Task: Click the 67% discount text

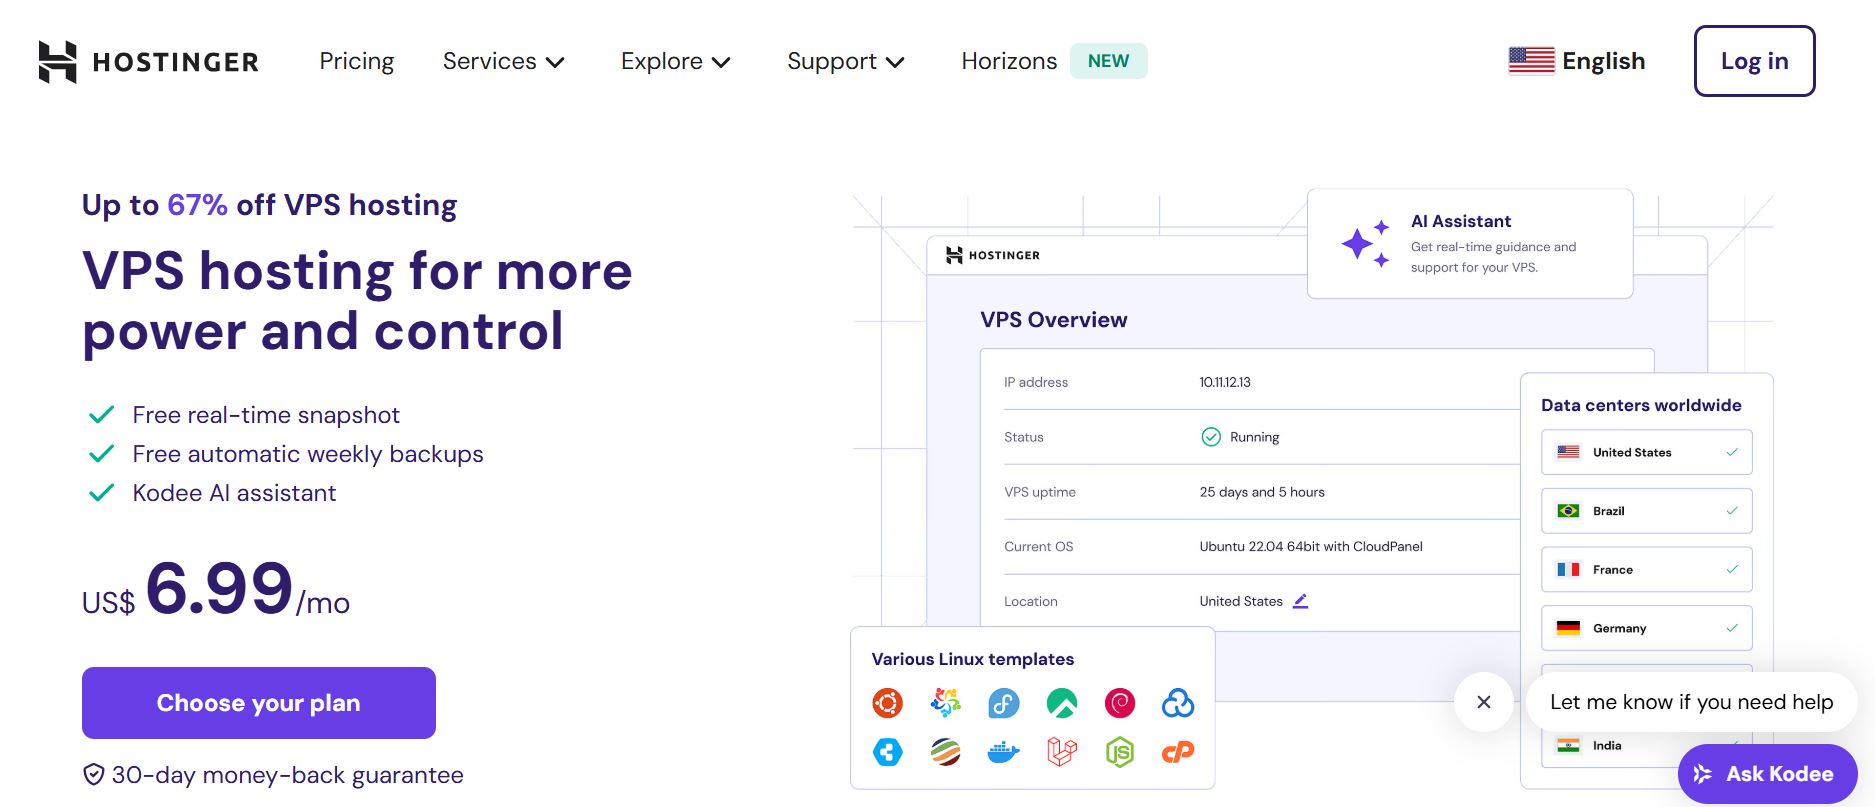Action: (197, 205)
